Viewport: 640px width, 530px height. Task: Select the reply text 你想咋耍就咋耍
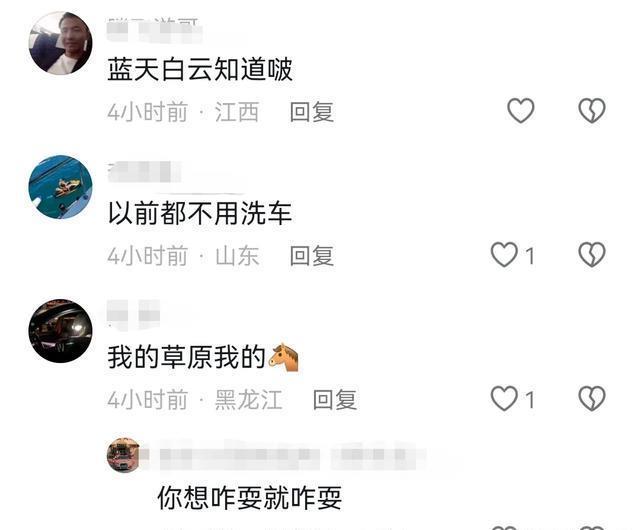[250, 498]
